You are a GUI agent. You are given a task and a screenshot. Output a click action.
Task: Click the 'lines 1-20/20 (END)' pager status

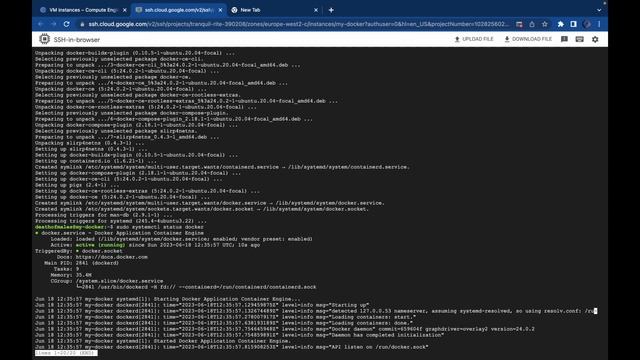pos(66,353)
